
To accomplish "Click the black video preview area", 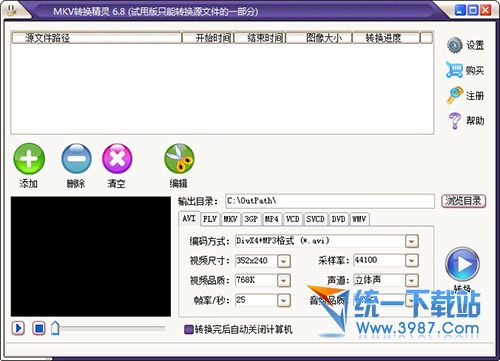I will pyautogui.click(x=91, y=256).
